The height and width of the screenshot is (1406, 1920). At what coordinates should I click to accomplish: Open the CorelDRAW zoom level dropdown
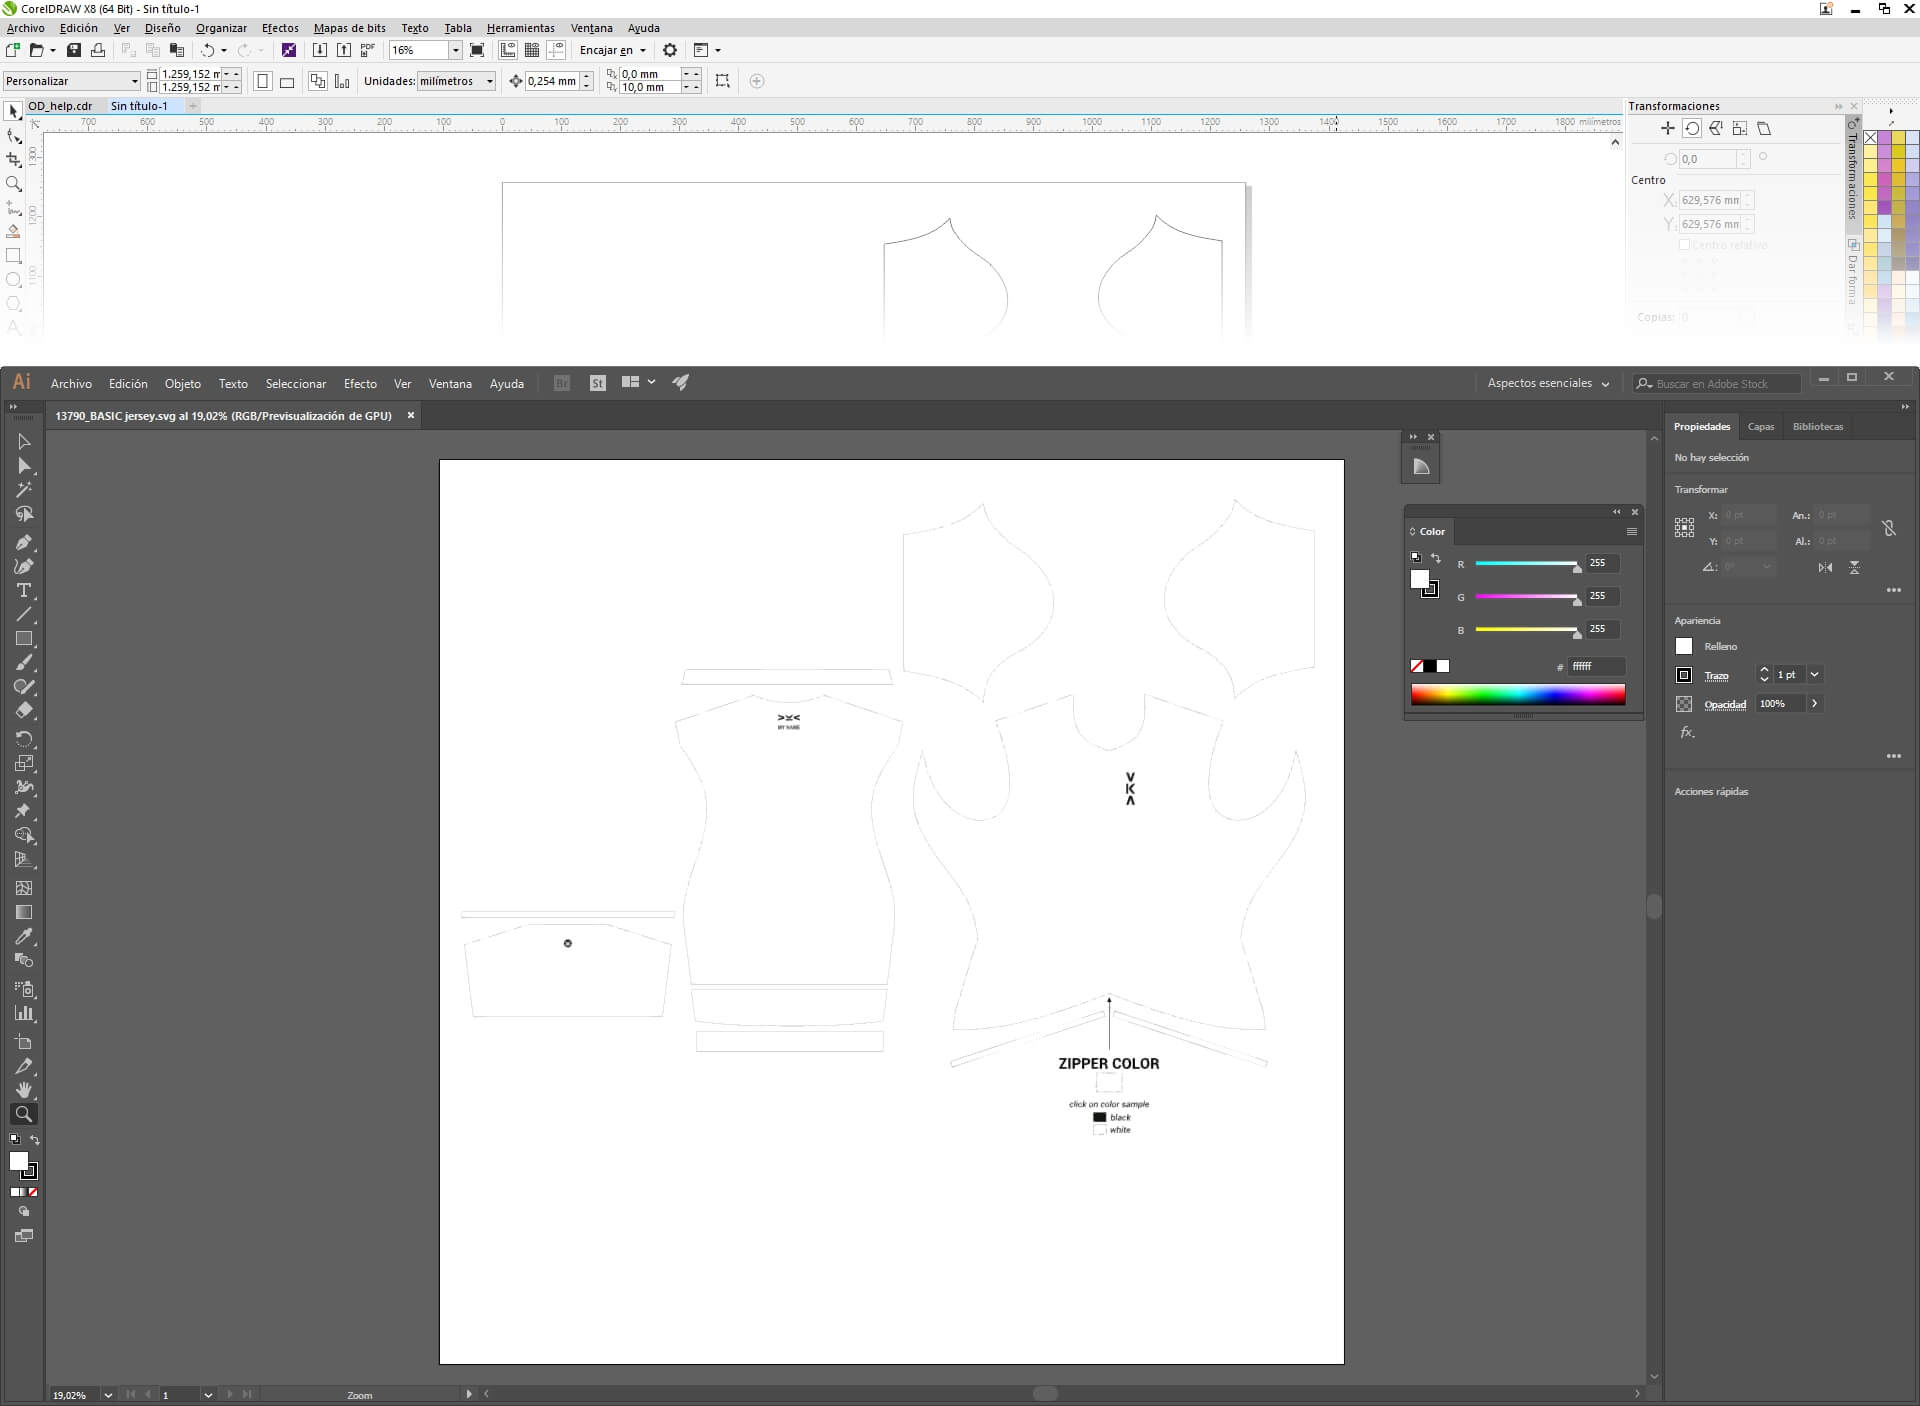[455, 50]
